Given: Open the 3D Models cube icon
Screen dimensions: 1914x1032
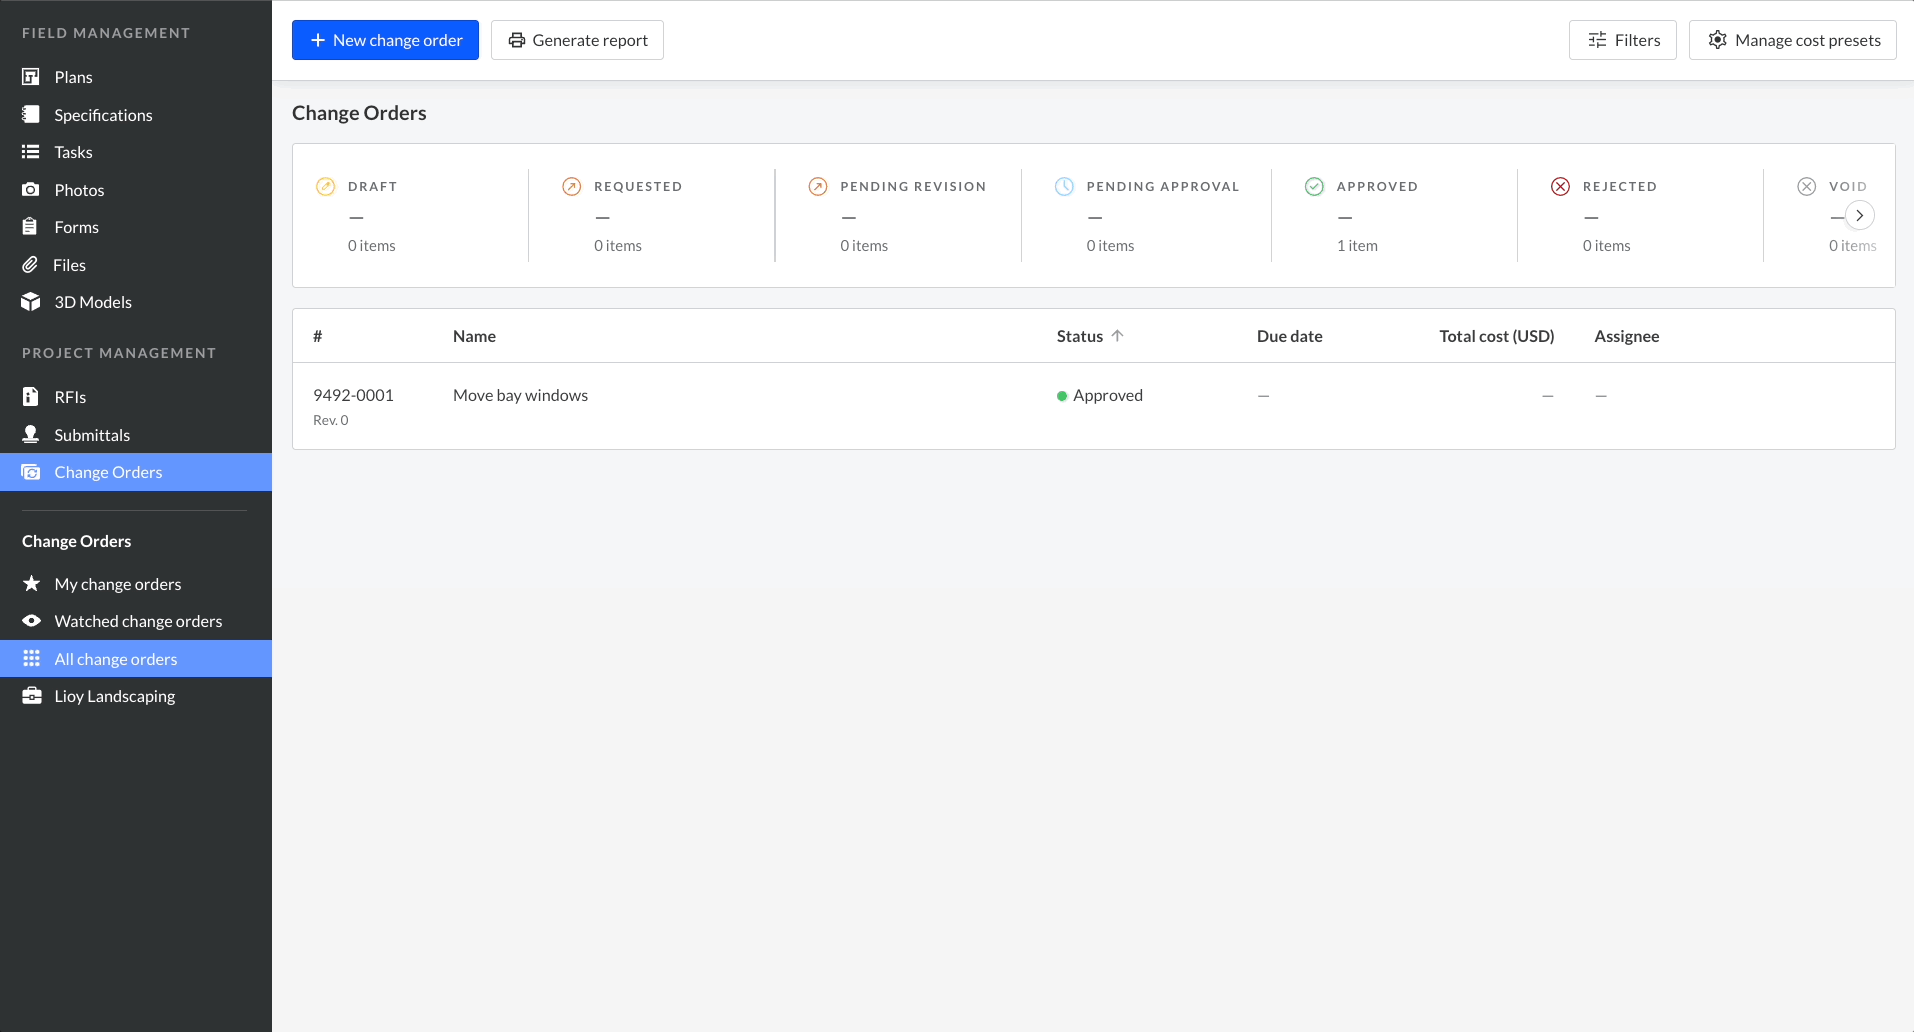Looking at the screenshot, I should tap(31, 302).
